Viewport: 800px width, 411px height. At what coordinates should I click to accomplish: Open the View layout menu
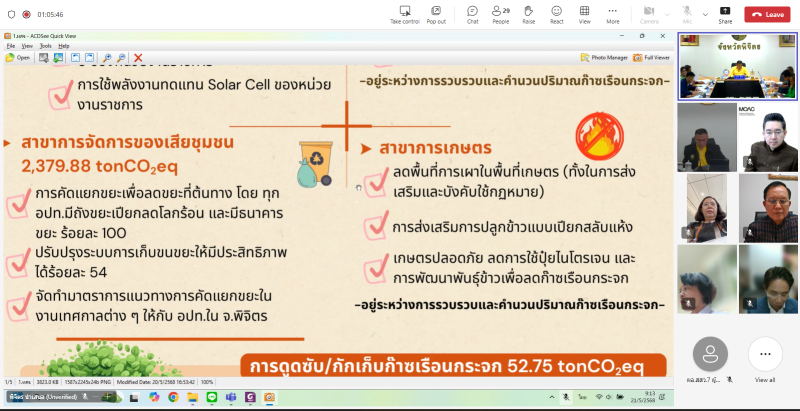click(584, 13)
